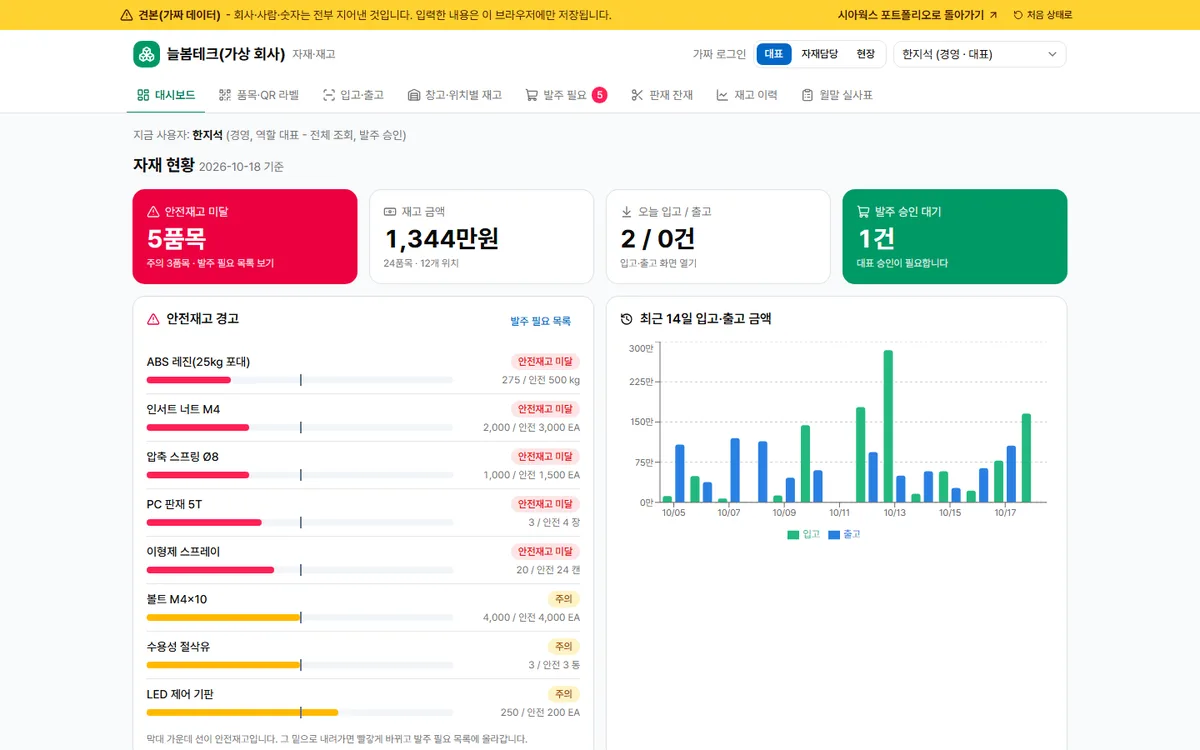The height and width of the screenshot is (750, 1200).
Task: Switch to the 판재 잔재 tab
Action: (662, 95)
